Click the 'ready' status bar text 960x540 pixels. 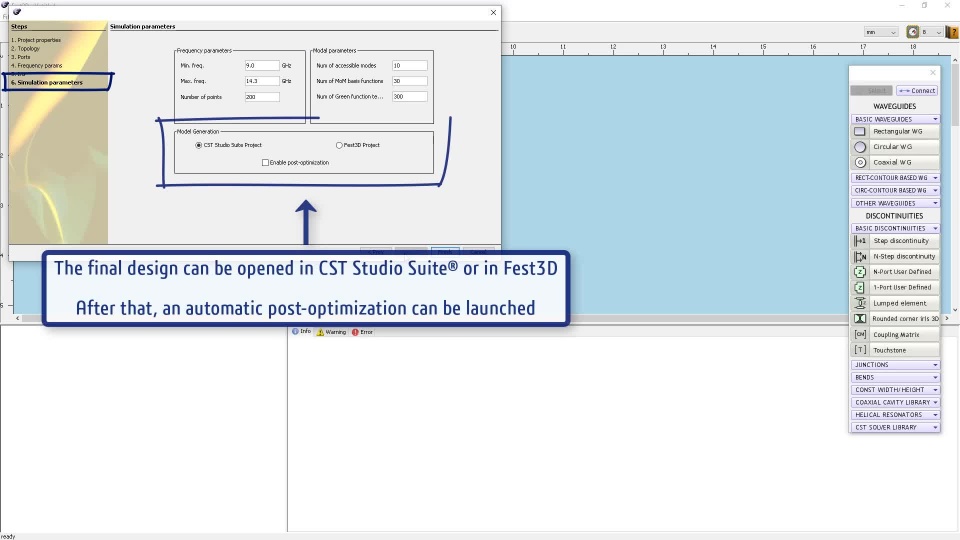8,536
